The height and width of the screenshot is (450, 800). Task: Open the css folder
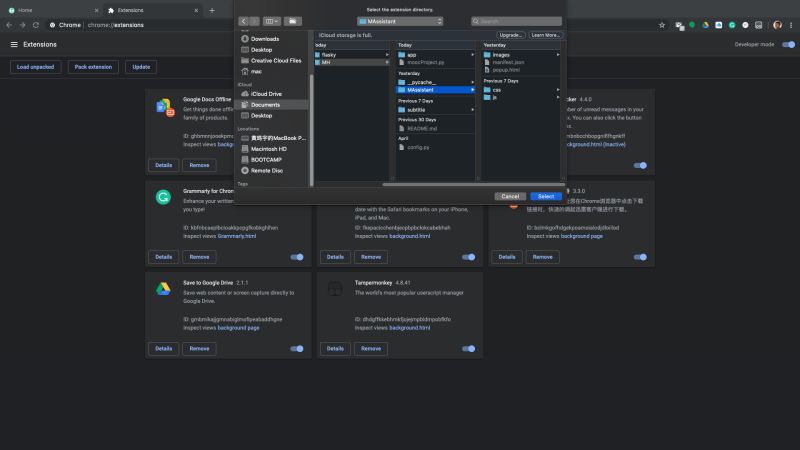pos(521,90)
